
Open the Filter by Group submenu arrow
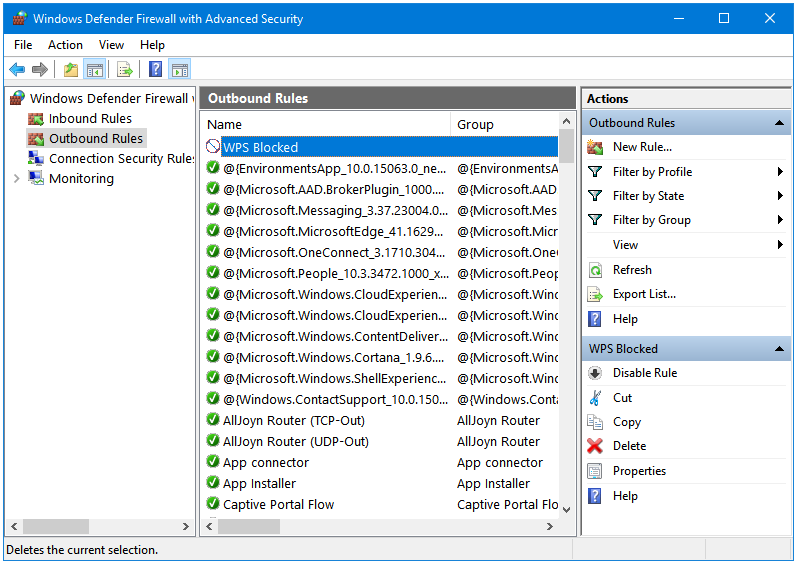[780, 220]
